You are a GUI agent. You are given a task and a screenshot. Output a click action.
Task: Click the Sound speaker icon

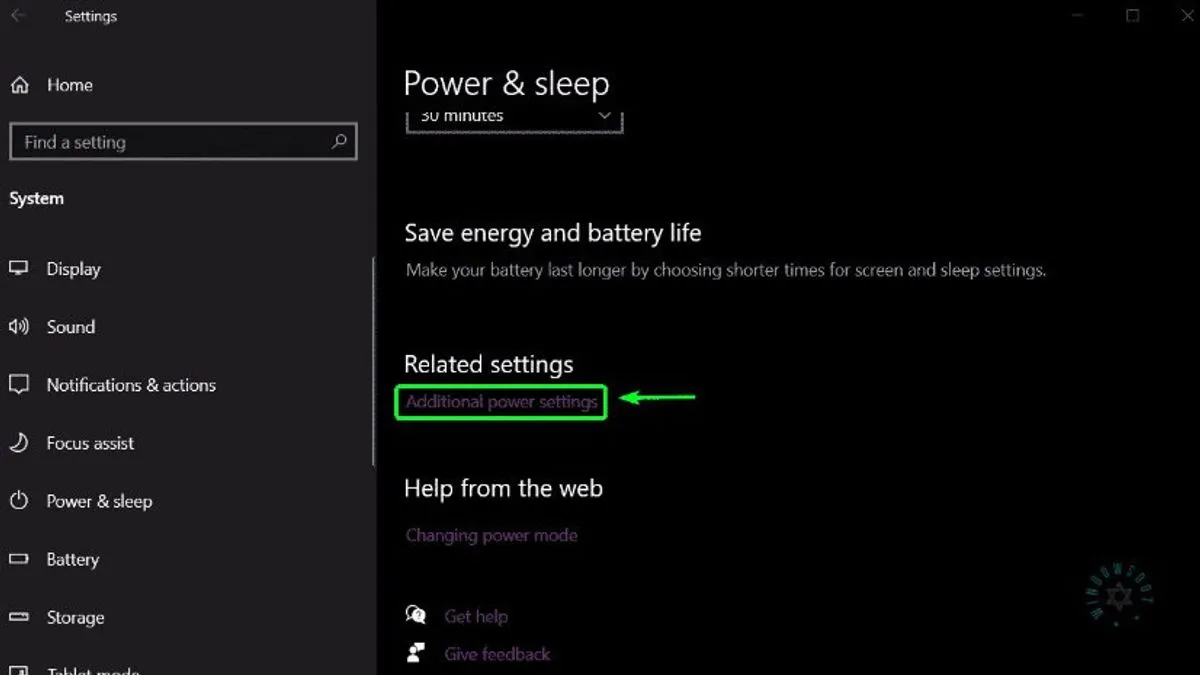[19, 327]
